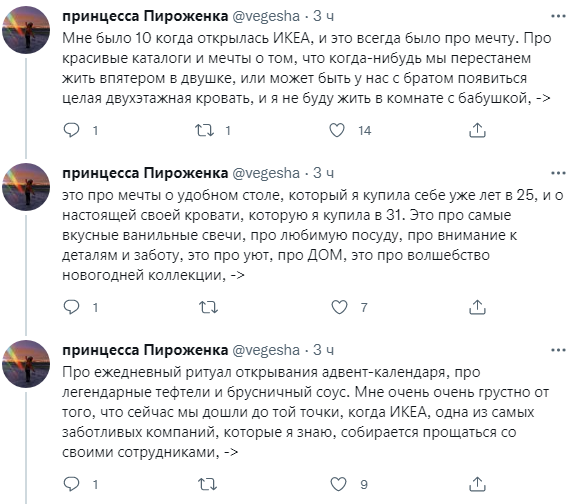Screen dimensions: 579x504
Task: Open the first tweet's 3 ч timestamp
Action: 323,16
